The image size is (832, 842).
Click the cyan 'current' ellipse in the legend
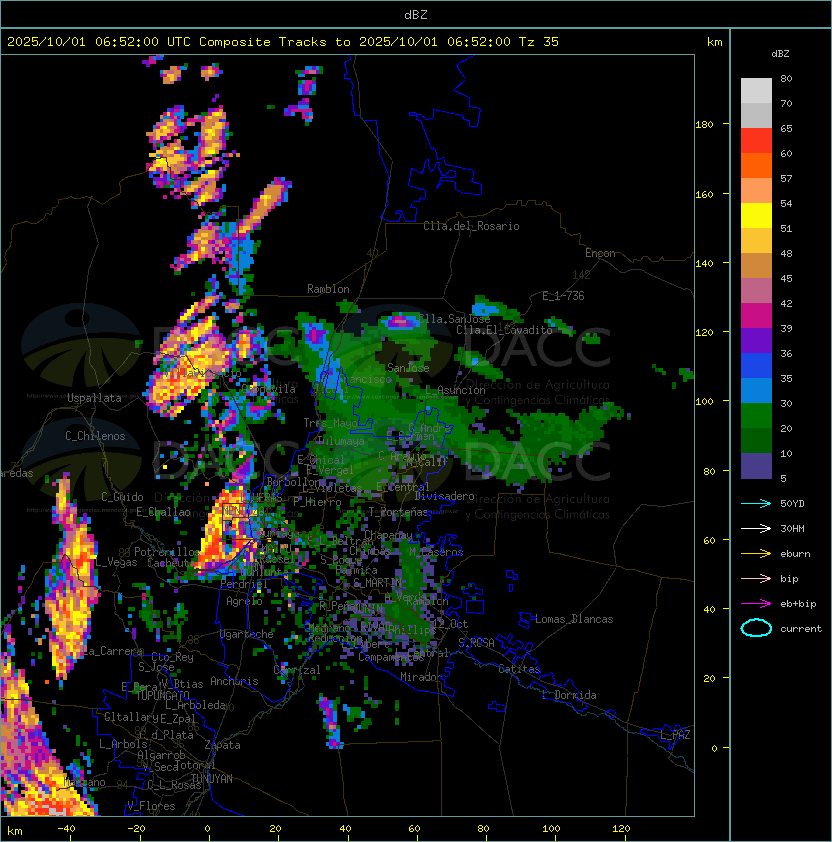tap(756, 628)
